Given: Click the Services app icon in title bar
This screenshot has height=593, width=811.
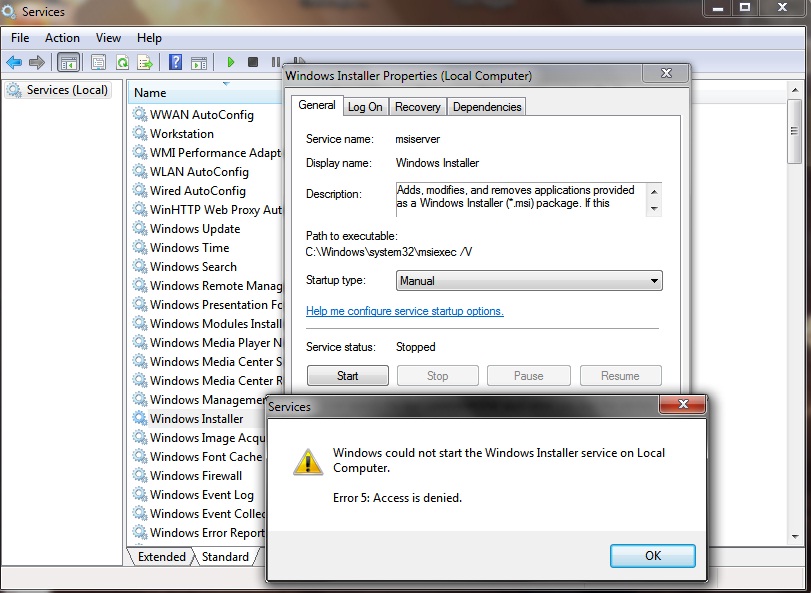Looking at the screenshot, I should pyautogui.click(x=9, y=11).
